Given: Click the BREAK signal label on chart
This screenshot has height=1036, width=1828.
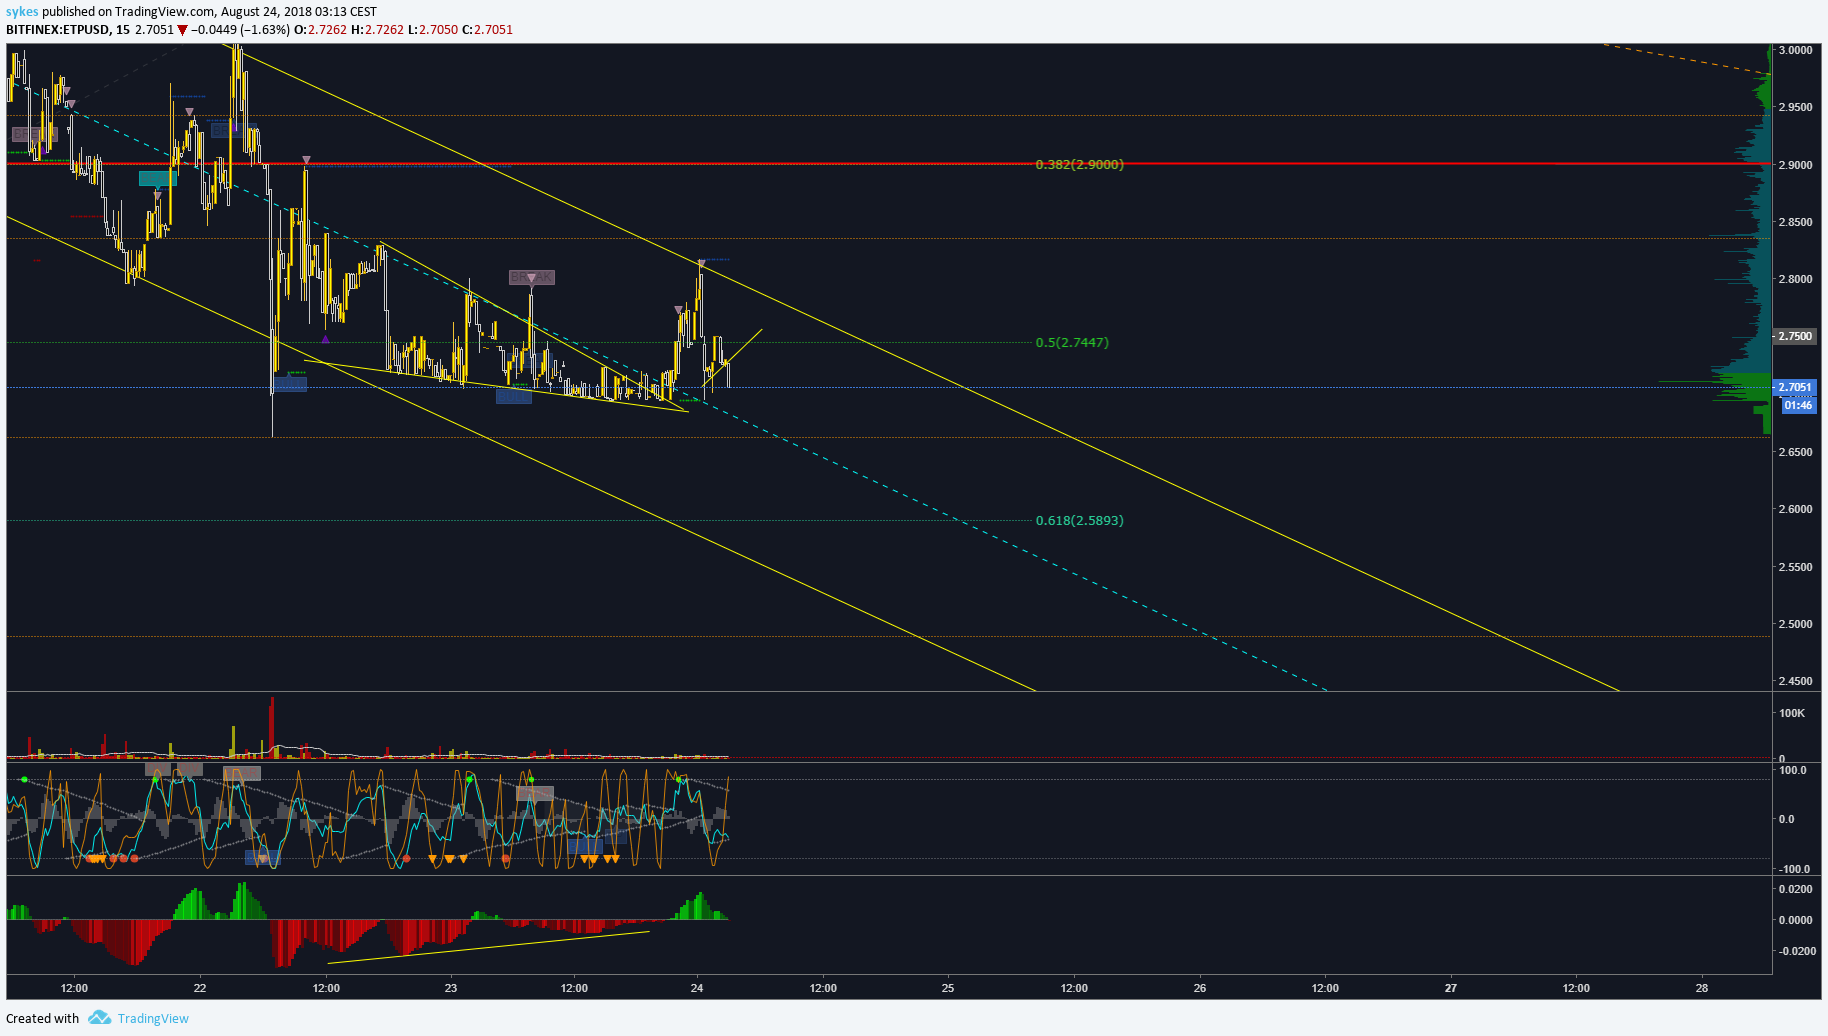Looking at the screenshot, I should 531,277.
